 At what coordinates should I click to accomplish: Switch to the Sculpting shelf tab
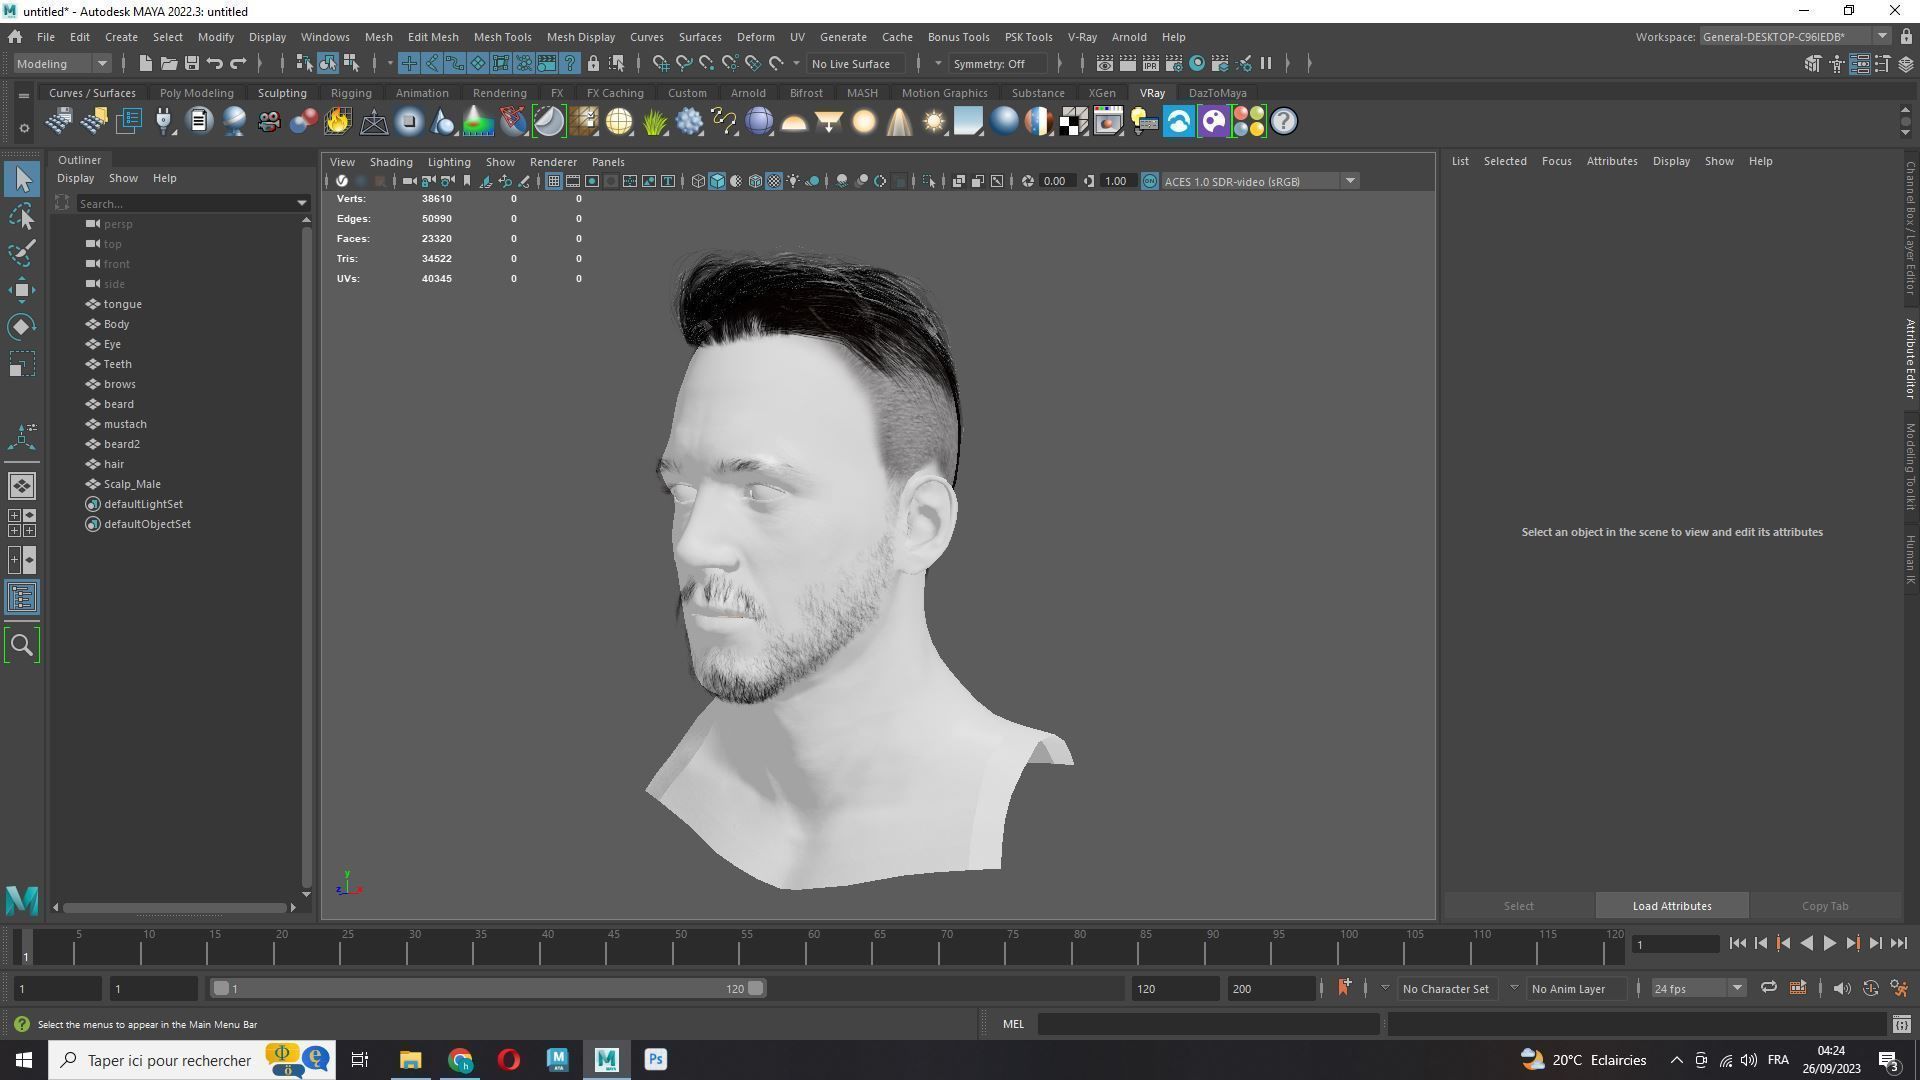click(x=282, y=93)
